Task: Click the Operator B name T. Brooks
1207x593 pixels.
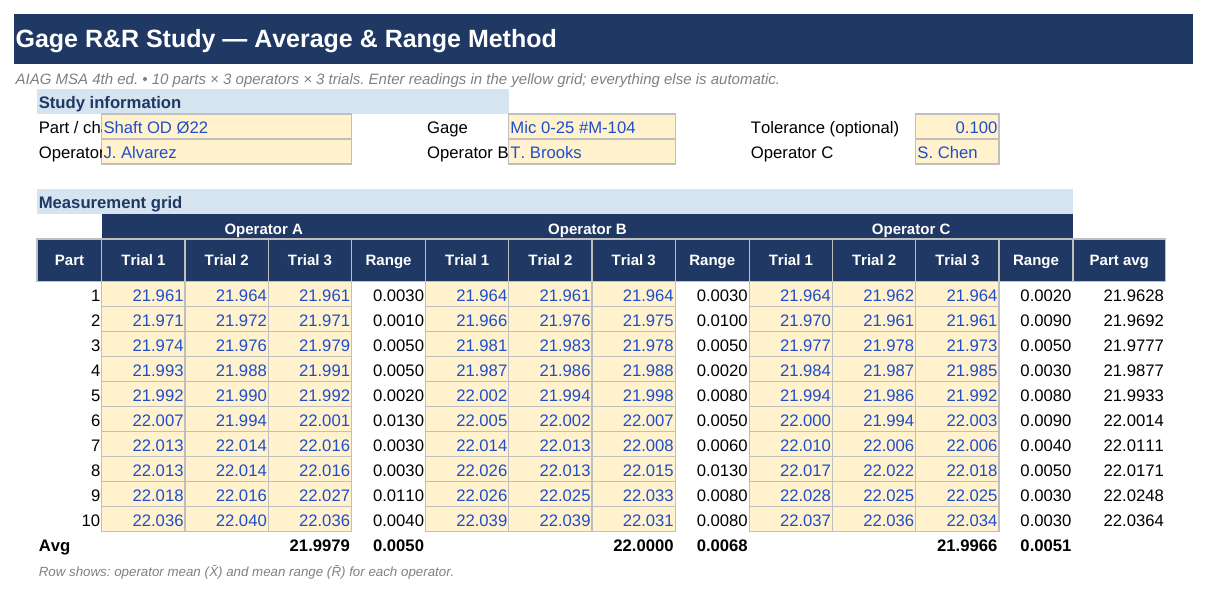Action: (x=592, y=152)
